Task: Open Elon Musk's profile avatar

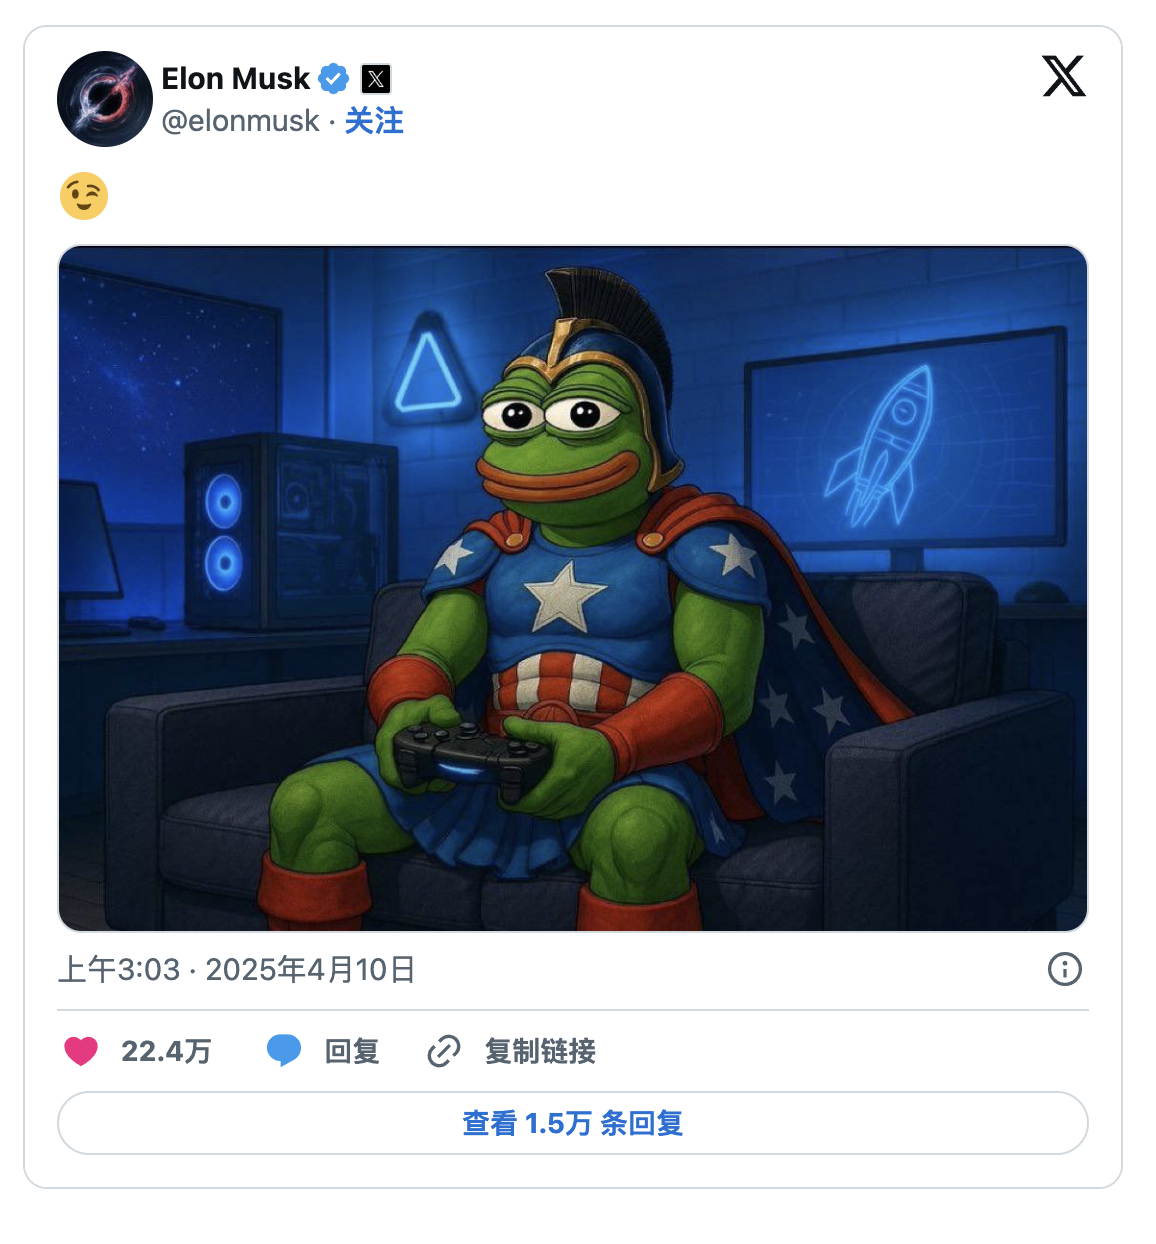Action: coord(105,99)
